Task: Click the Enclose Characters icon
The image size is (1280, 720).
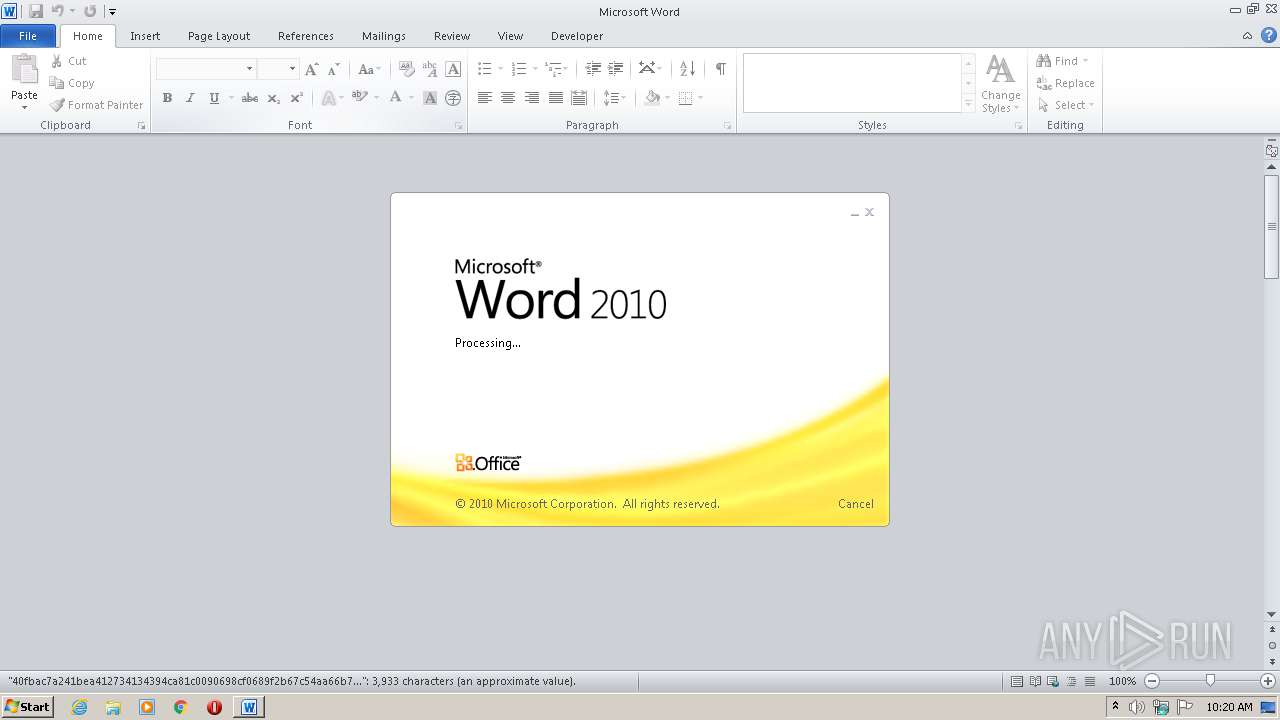Action: click(453, 98)
